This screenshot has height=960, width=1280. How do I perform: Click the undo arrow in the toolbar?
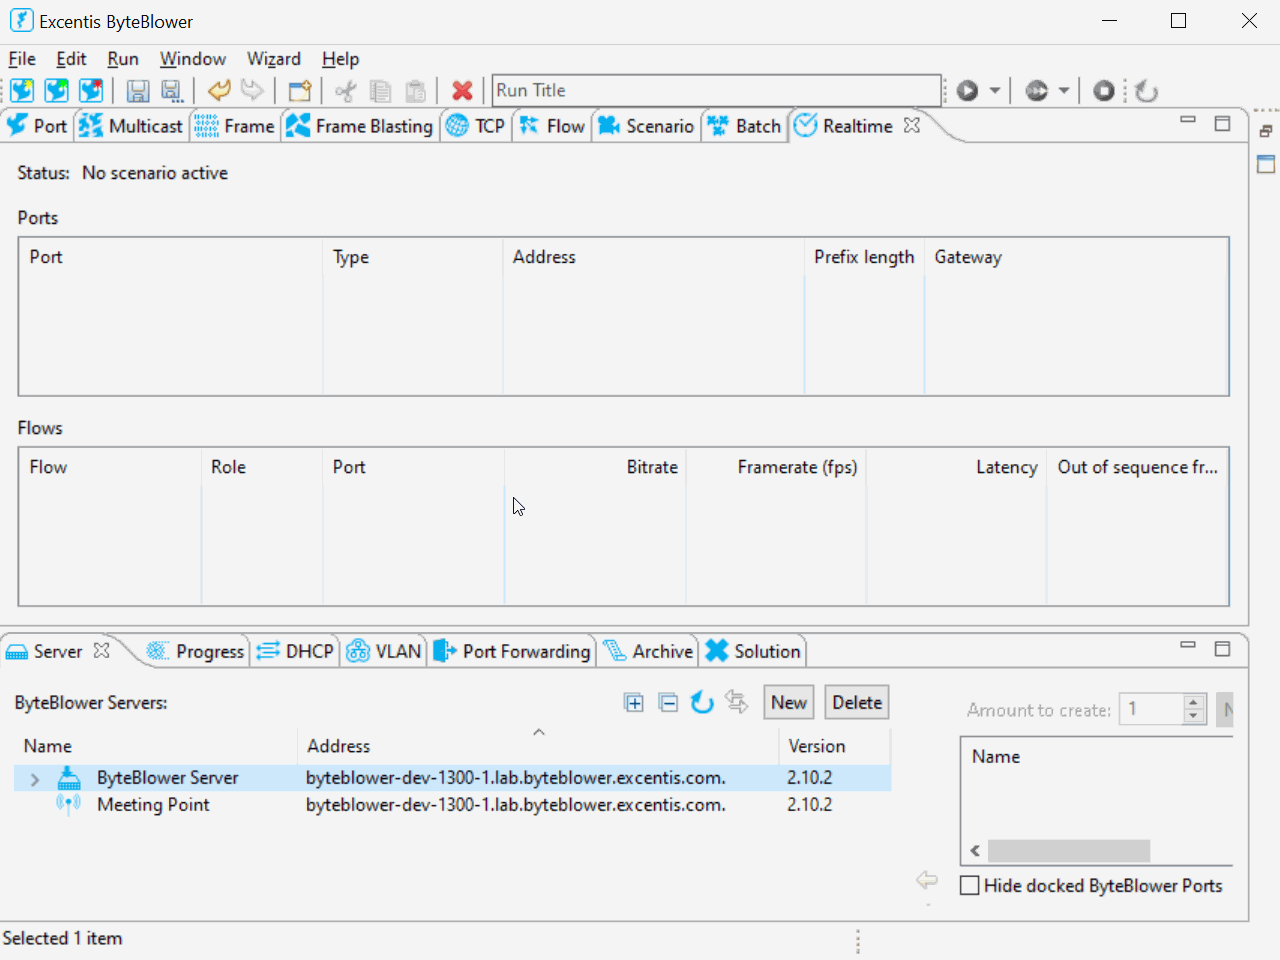click(x=219, y=91)
